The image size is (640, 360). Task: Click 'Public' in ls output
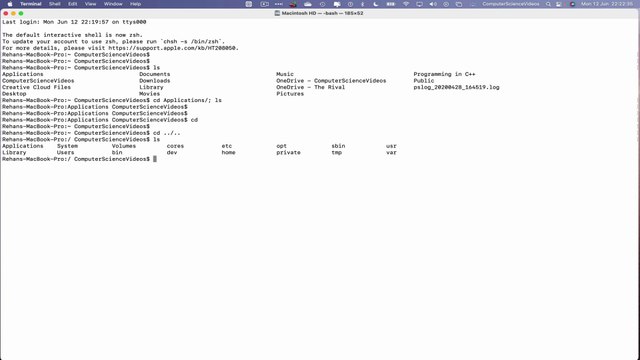point(424,81)
